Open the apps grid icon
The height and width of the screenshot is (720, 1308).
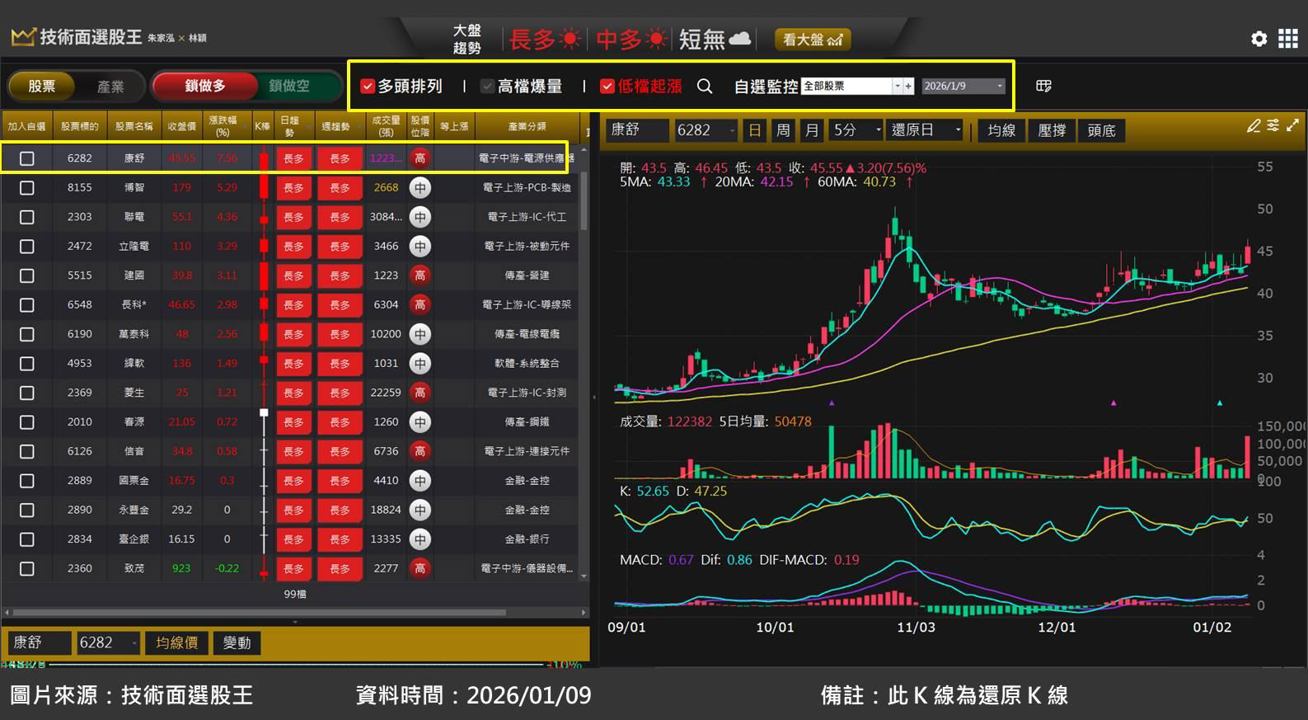coord(1288,39)
